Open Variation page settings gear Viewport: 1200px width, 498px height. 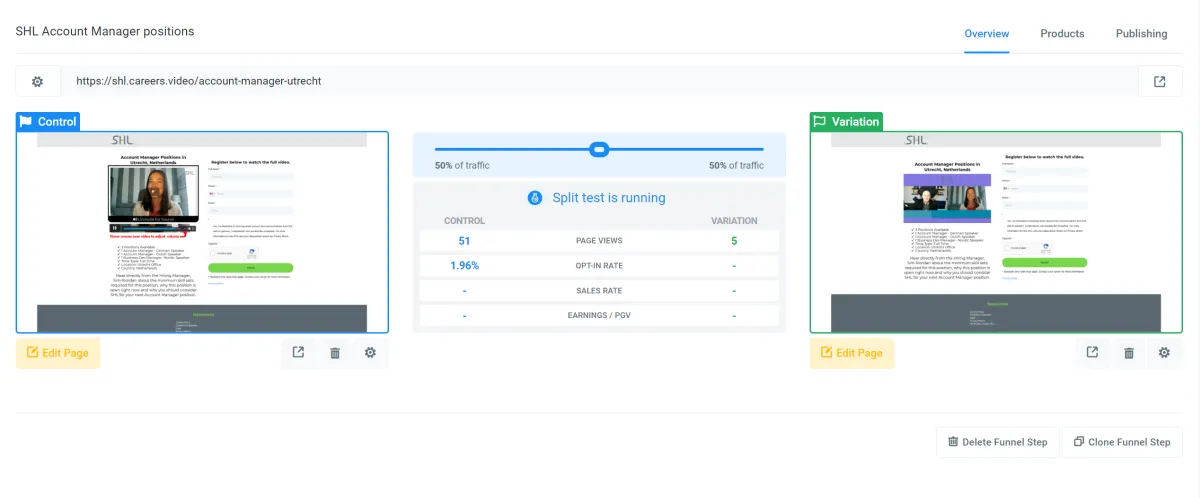(1164, 352)
